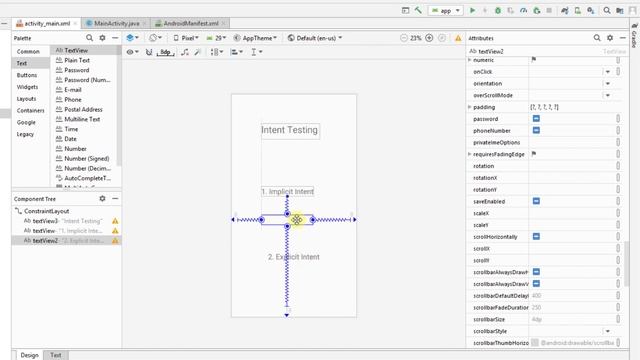
Task: Open the Default (en-us) locale dropdown
Action: pyautogui.click(x=315, y=38)
